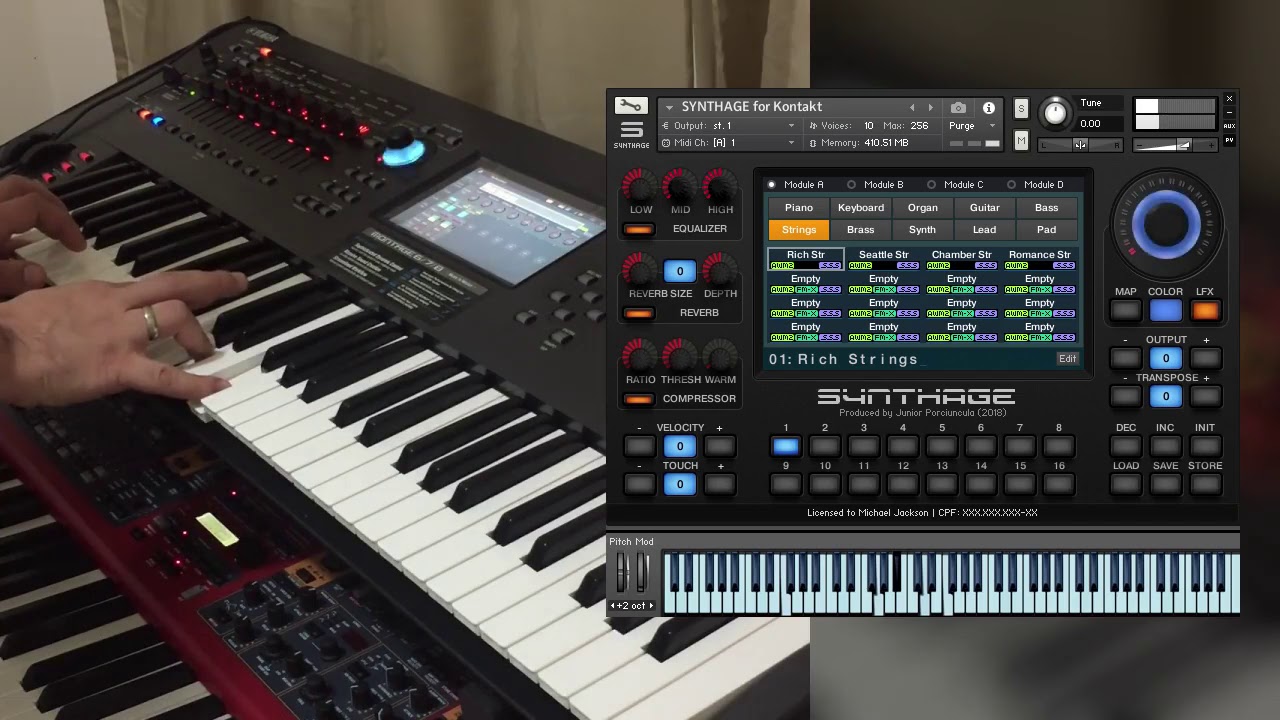The height and width of the screenshot is (720, 1280).
Task: Open the Midi Ch dropdown
Action: (x=728, y=143)
